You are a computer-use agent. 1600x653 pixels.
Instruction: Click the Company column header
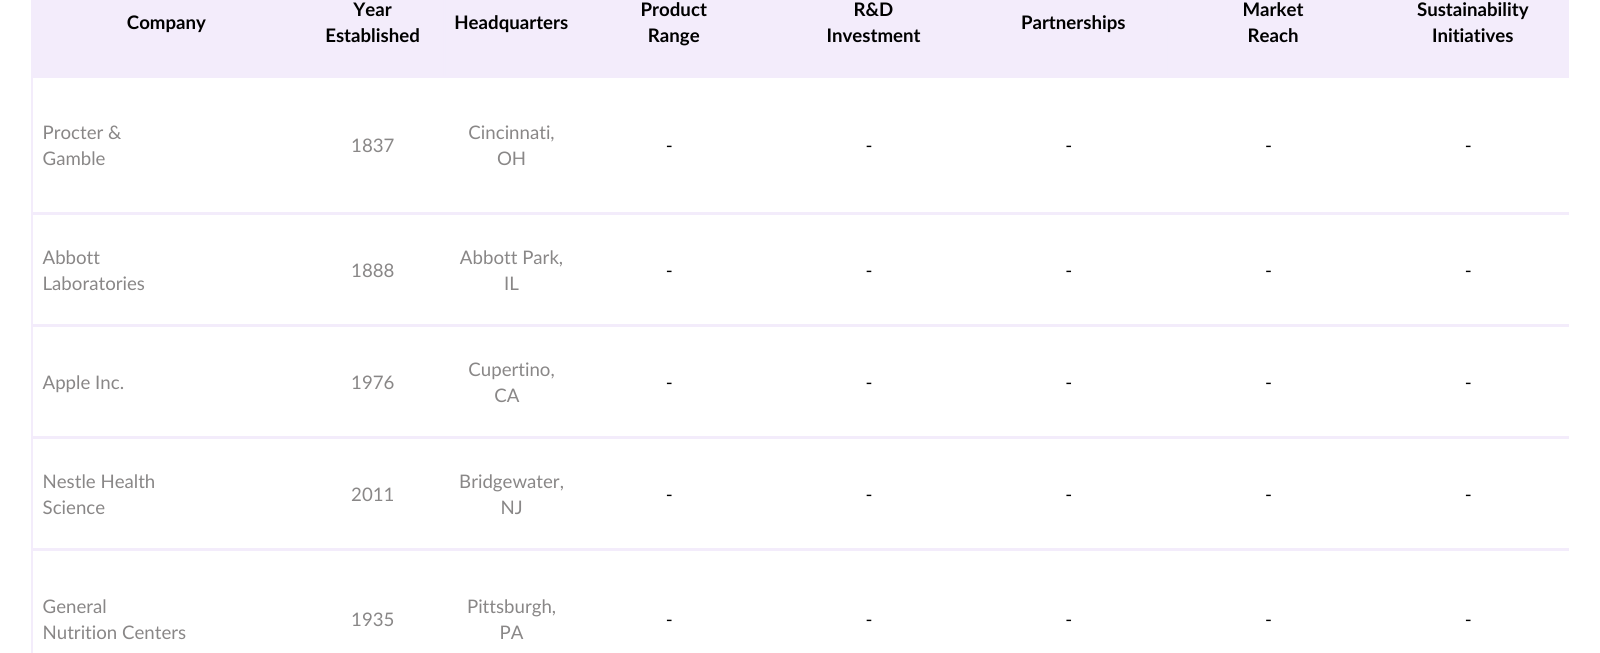pyautogui.click(x=166, y=23)
